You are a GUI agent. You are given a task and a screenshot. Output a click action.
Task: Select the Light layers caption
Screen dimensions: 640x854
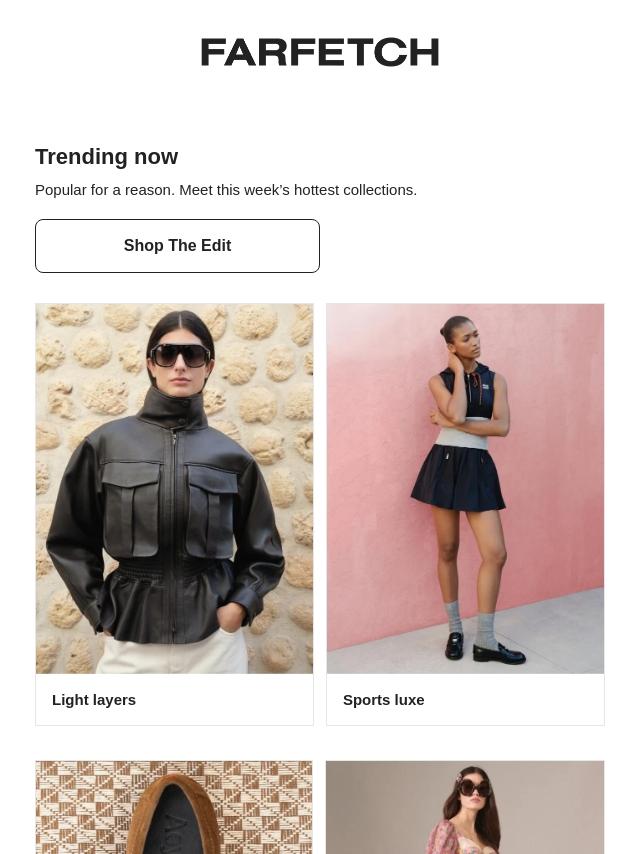[x=94, y=700]
